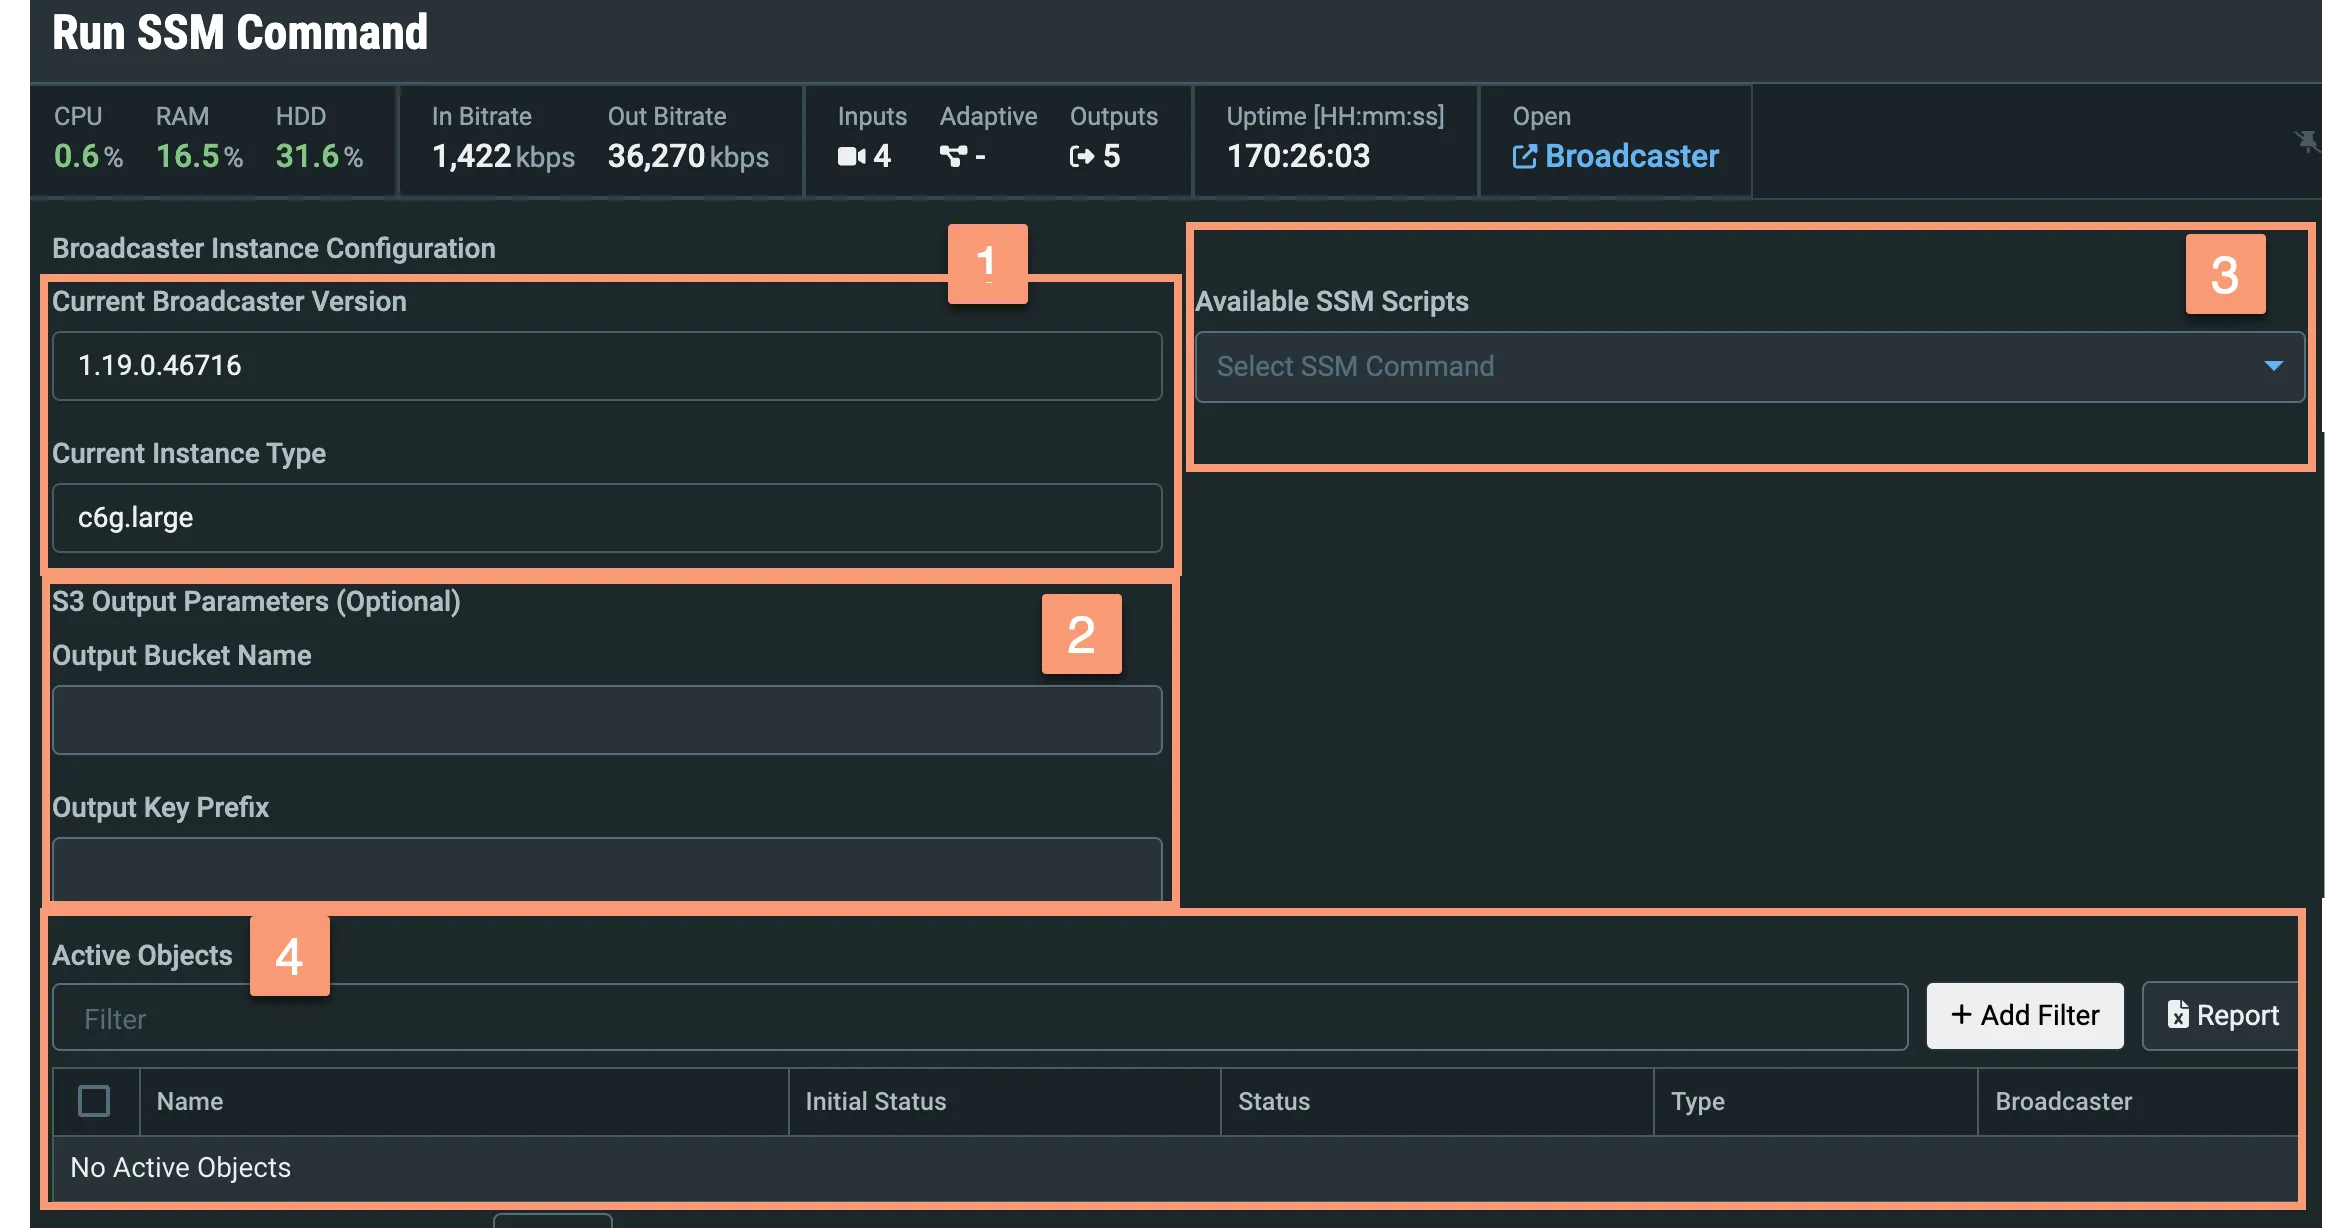Click the Output Key Prefix field
The height and width of the screenshot is (1228, 2326).
pyautogui.click(x=607, y=868)
